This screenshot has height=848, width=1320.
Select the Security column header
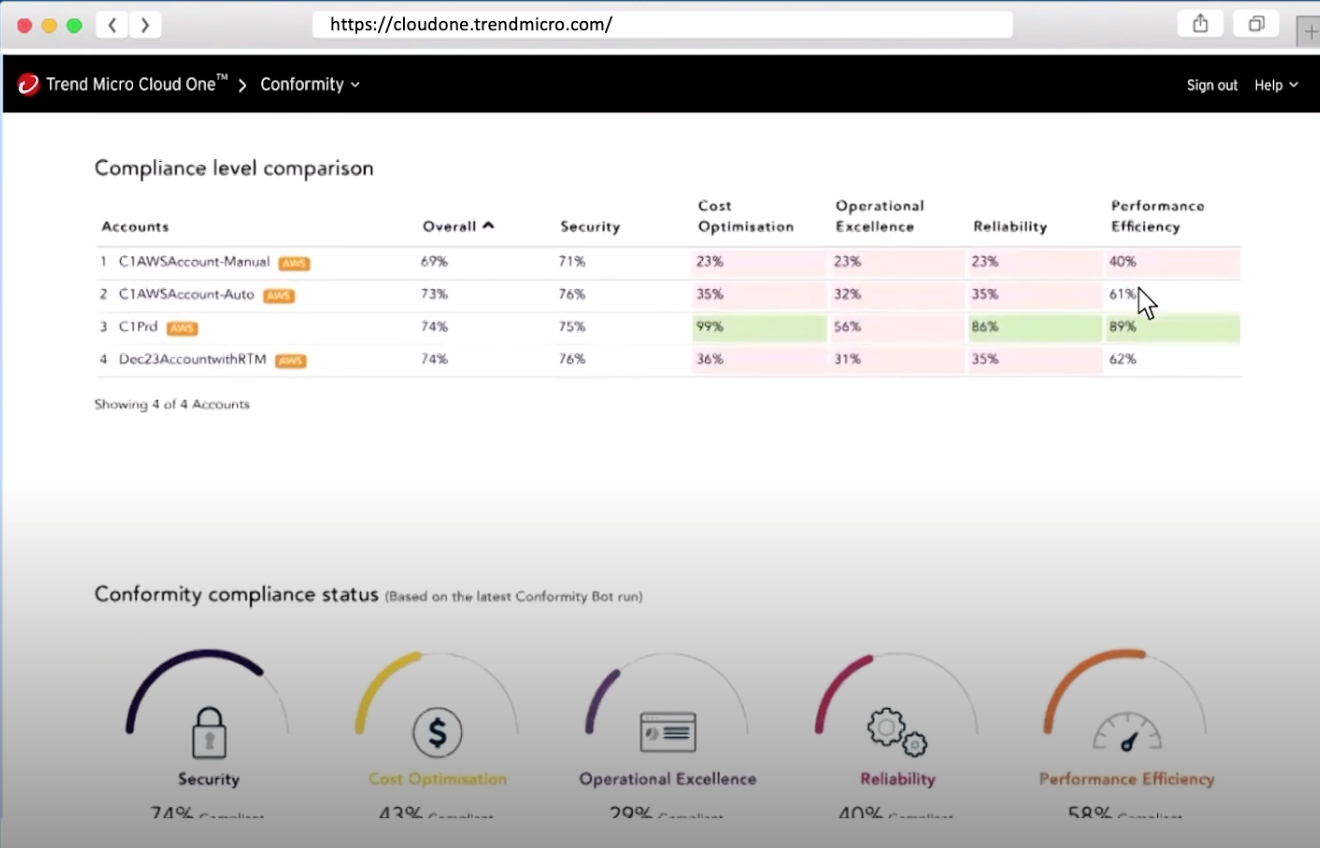pos(589,226)
